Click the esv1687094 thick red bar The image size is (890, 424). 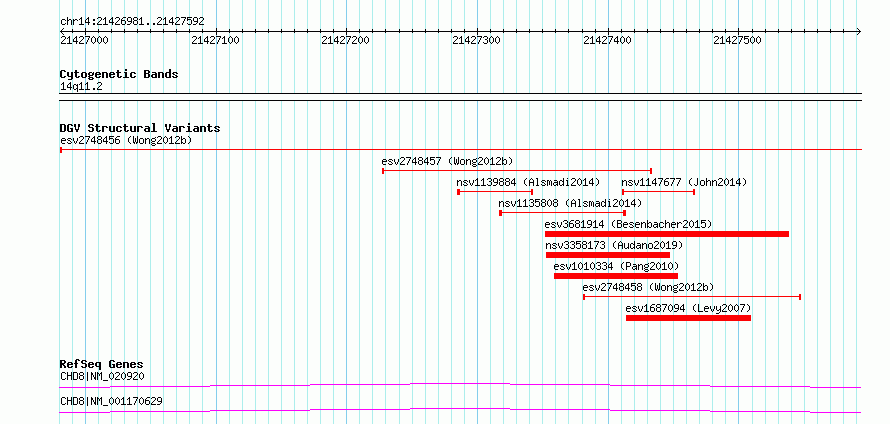(689, 318)
